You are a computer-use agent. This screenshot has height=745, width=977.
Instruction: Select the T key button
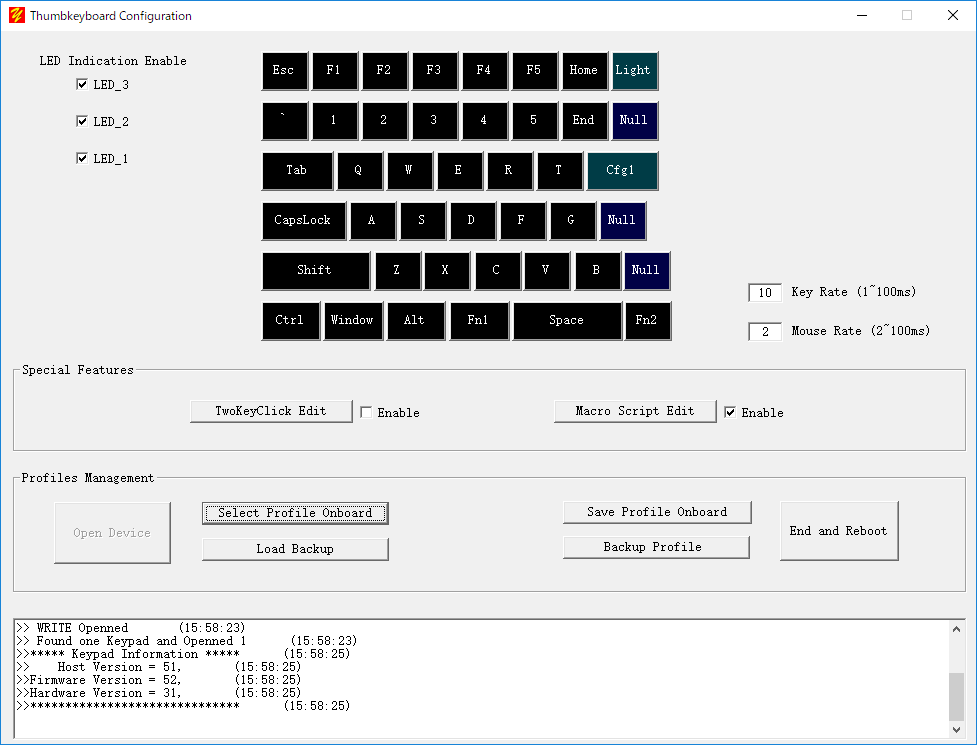[560, 171]
